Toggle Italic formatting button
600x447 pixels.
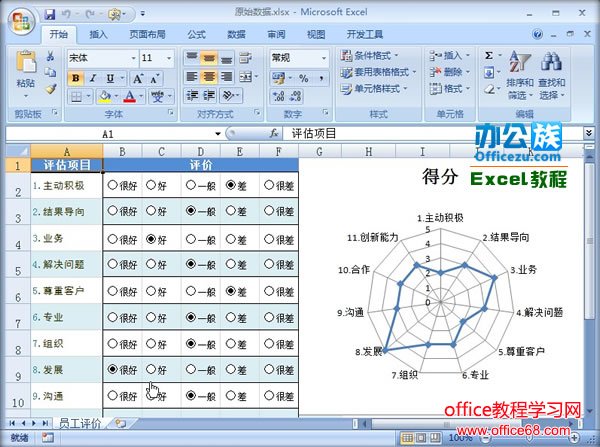93,78
